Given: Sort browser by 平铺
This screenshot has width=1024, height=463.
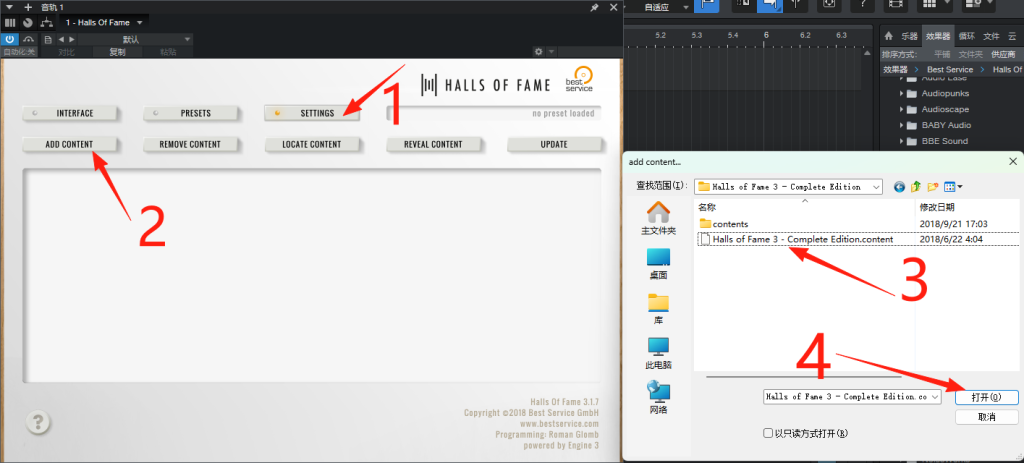Looking at the screenshot, I should (x=942, y=54).
